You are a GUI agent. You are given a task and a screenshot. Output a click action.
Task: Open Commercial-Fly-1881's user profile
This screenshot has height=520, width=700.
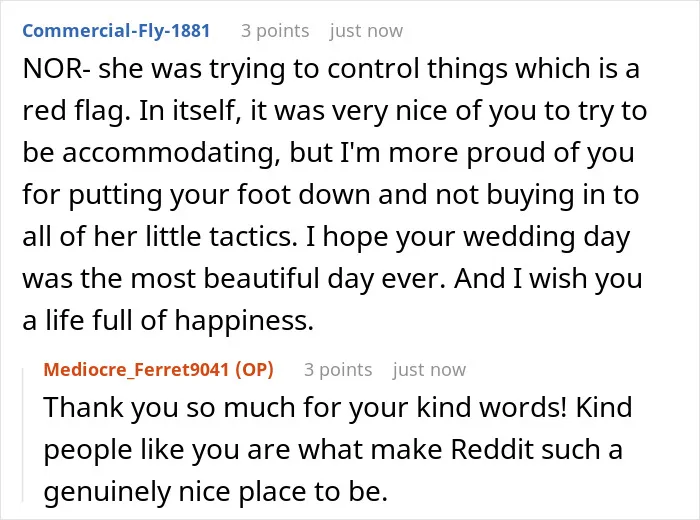(116, 31)
